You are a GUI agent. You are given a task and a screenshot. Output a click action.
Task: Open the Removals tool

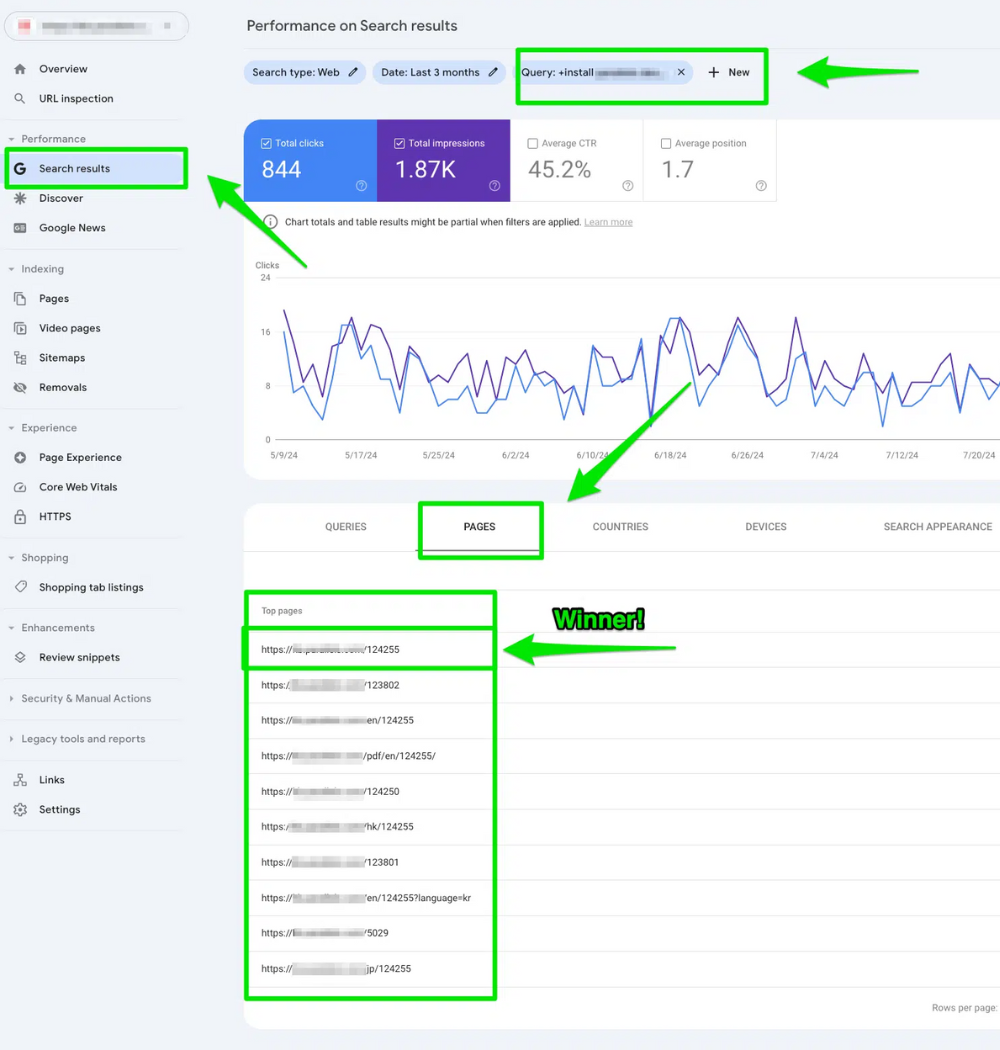(62, 387)
